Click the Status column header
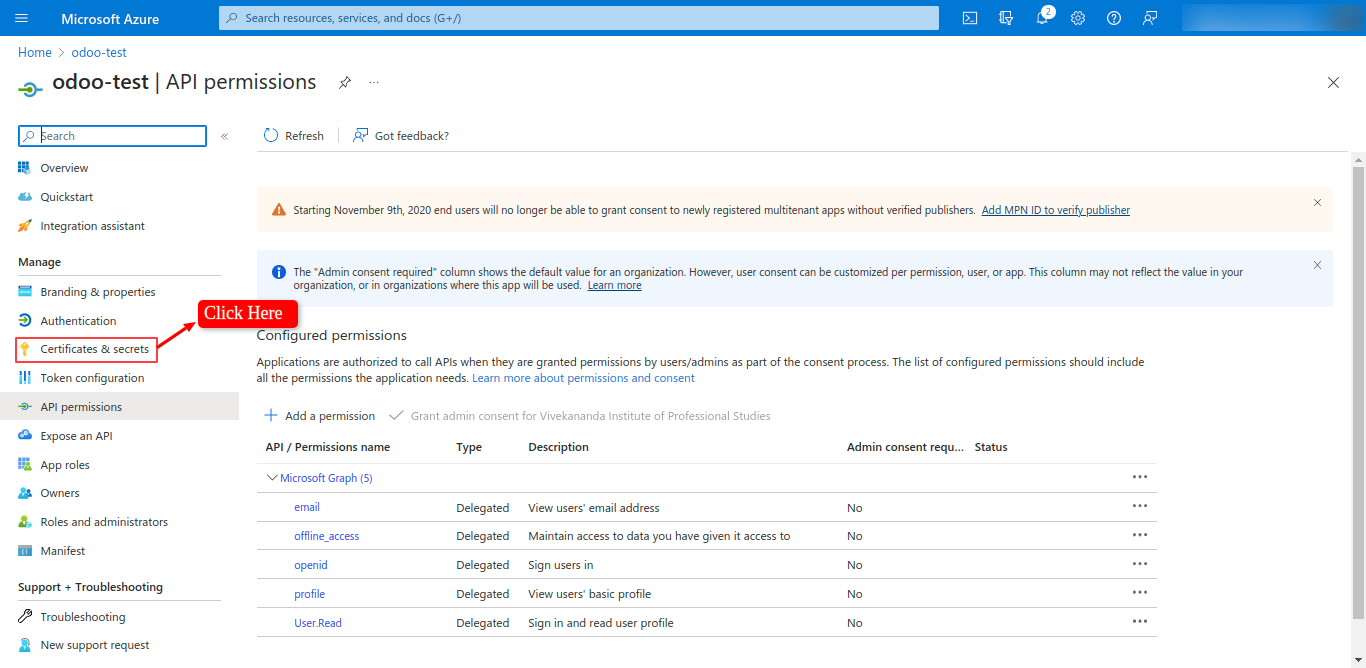 (x=991, y=447)
